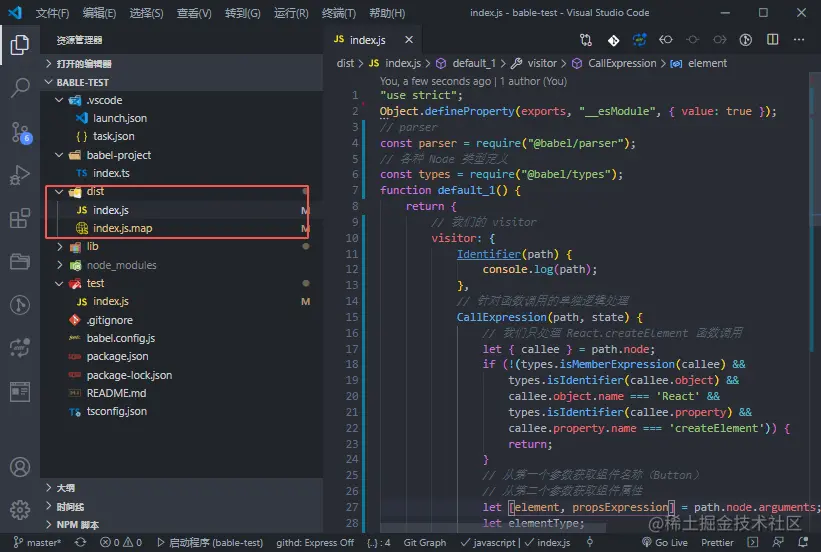Open the 文件(F) menu
Viewport: 821px width, 552px height.
pyautogui.click(x=52, y=13)
